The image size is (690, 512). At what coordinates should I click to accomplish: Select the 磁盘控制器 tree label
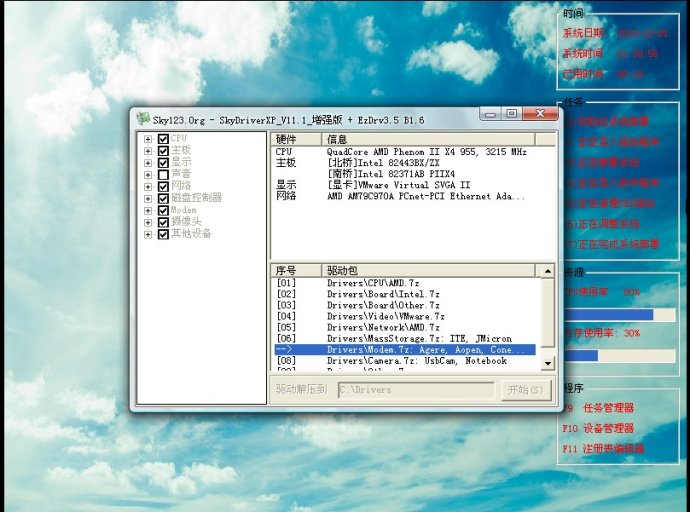196,198
